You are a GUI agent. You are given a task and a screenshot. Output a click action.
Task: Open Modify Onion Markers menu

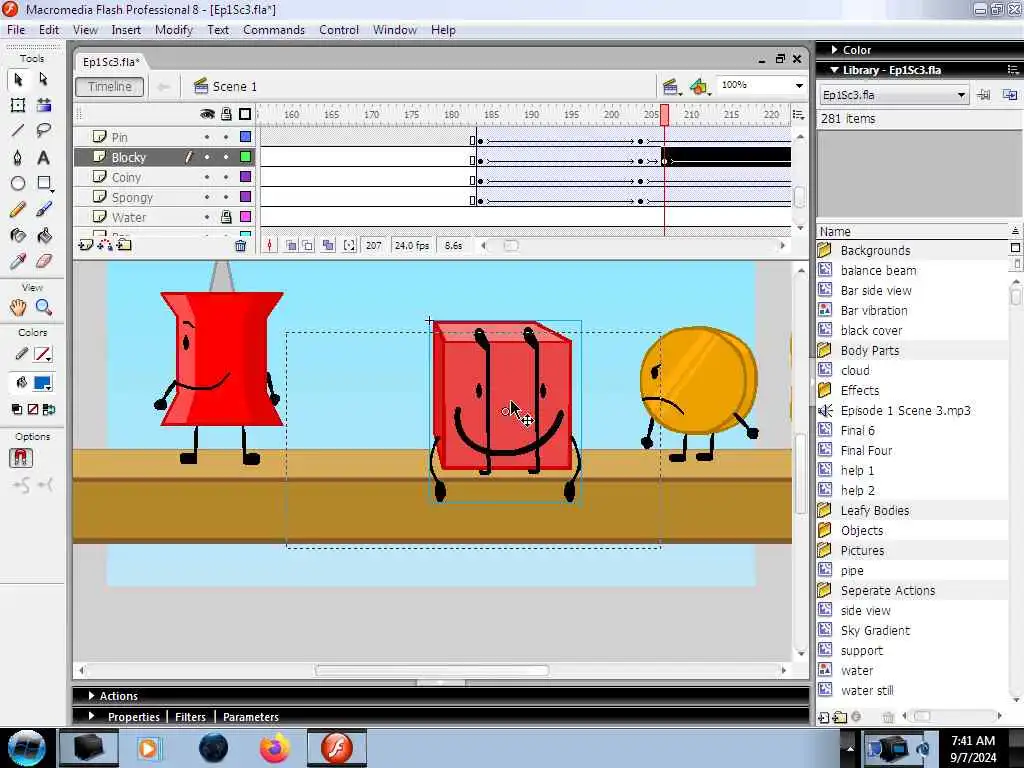pyautogui.click(x=349, y=246)
